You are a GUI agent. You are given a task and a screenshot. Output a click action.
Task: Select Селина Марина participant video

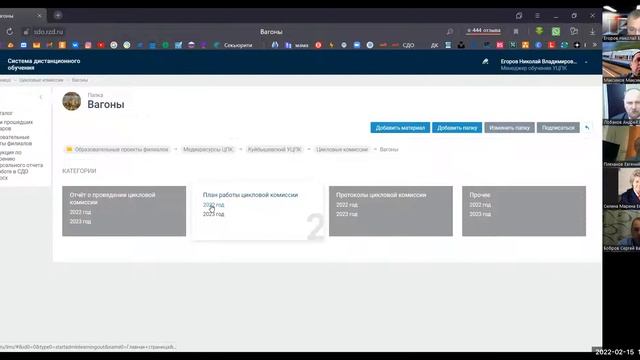point(621,189)
